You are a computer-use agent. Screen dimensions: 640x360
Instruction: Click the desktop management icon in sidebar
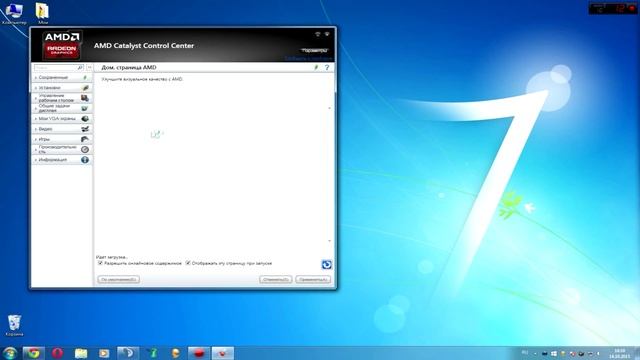[x=84, y=98]
